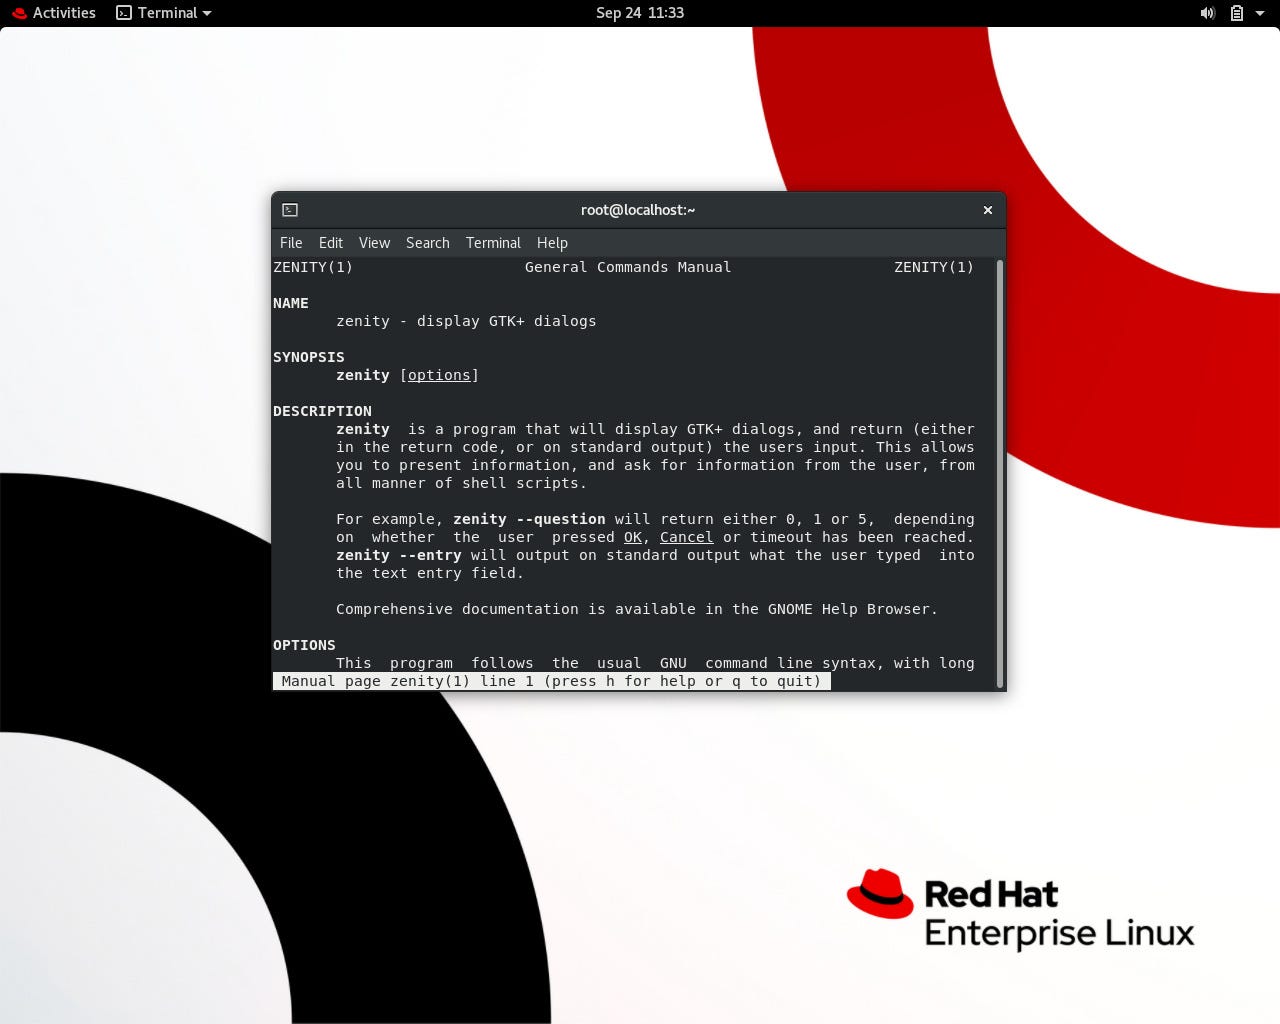
Task: Open the Help menu
Action: (x=552, y=243)
